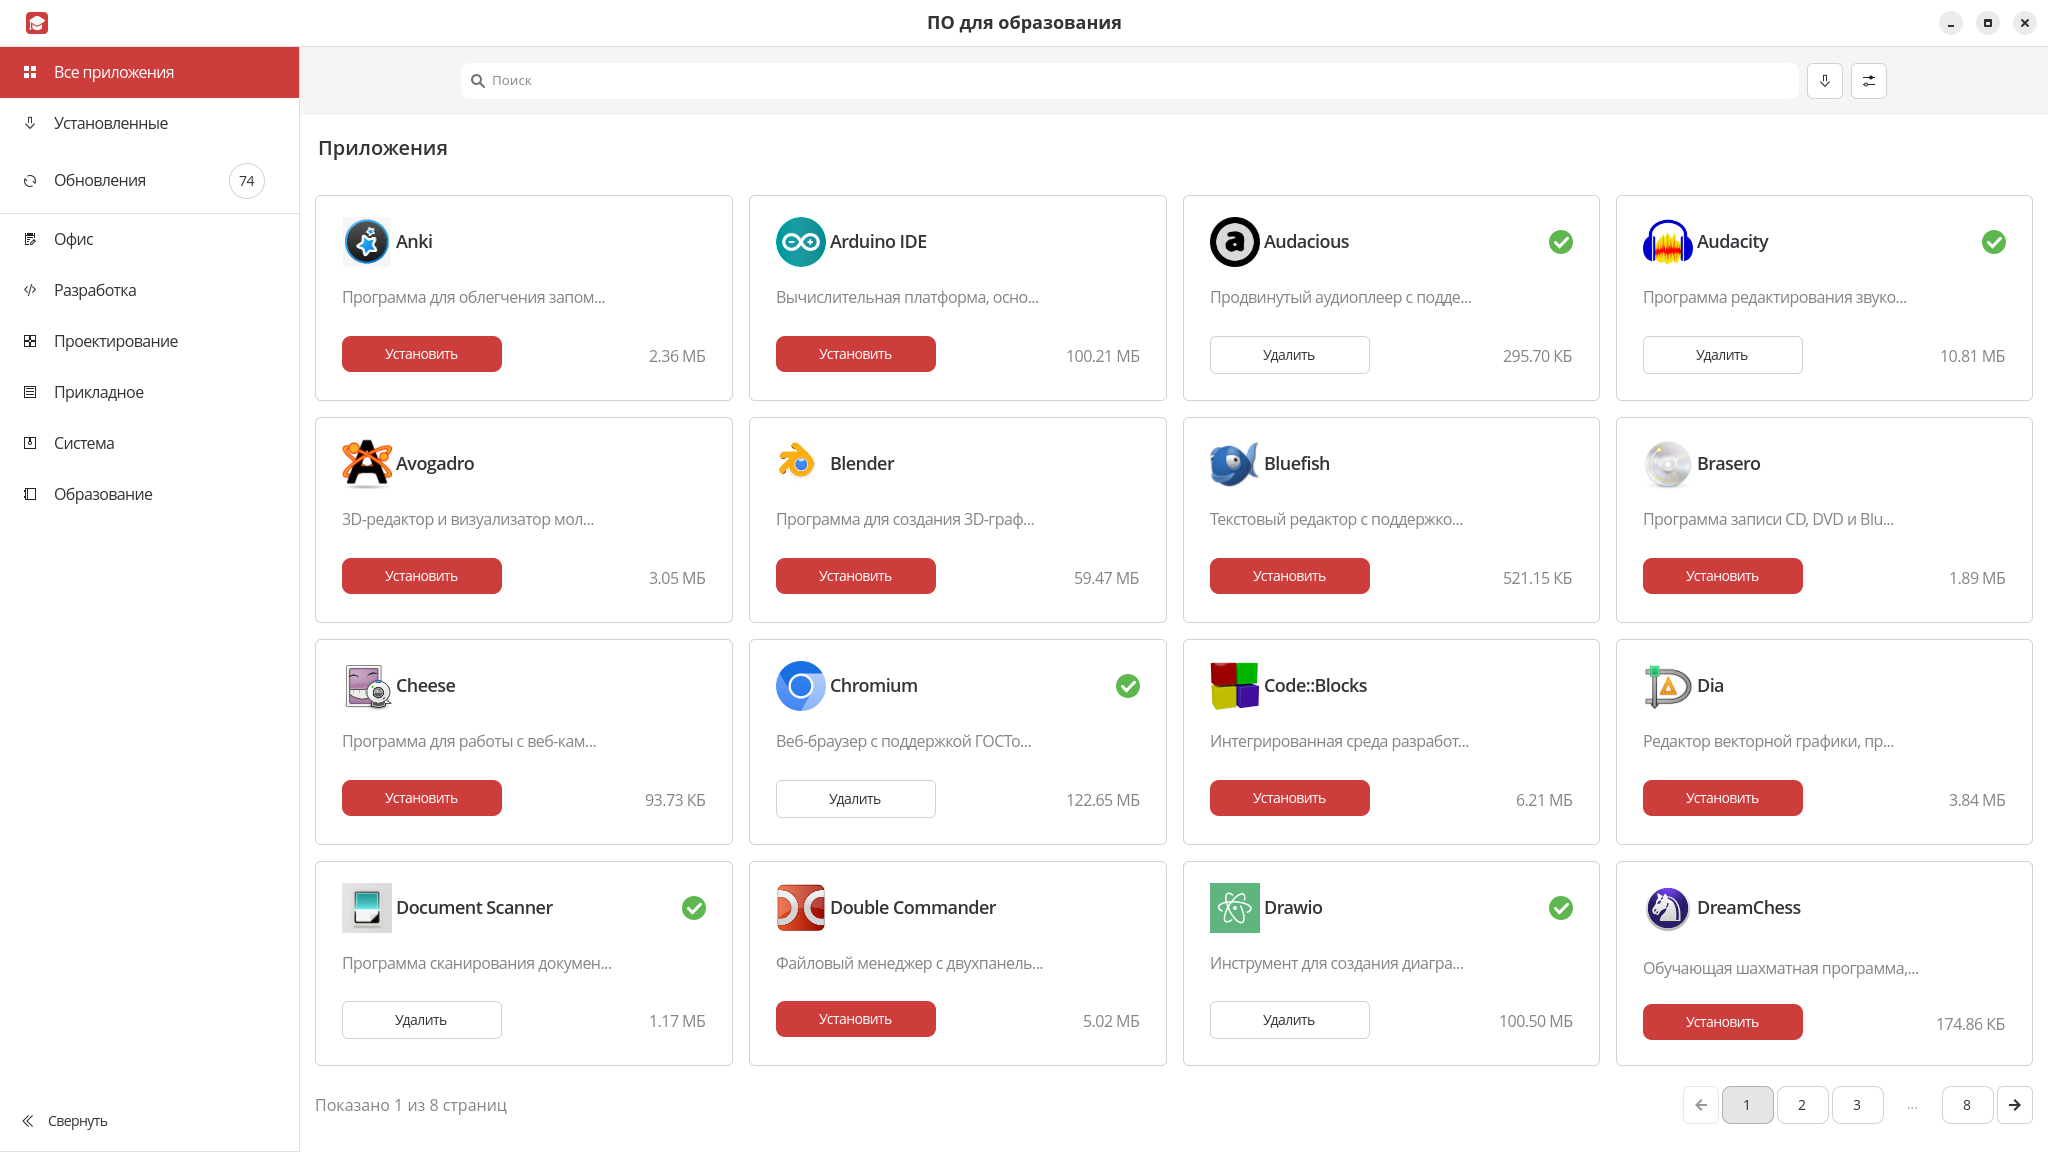The image size is (2048, 1152).
Task: Open the Anki app icon
Action: pos(367,242)
